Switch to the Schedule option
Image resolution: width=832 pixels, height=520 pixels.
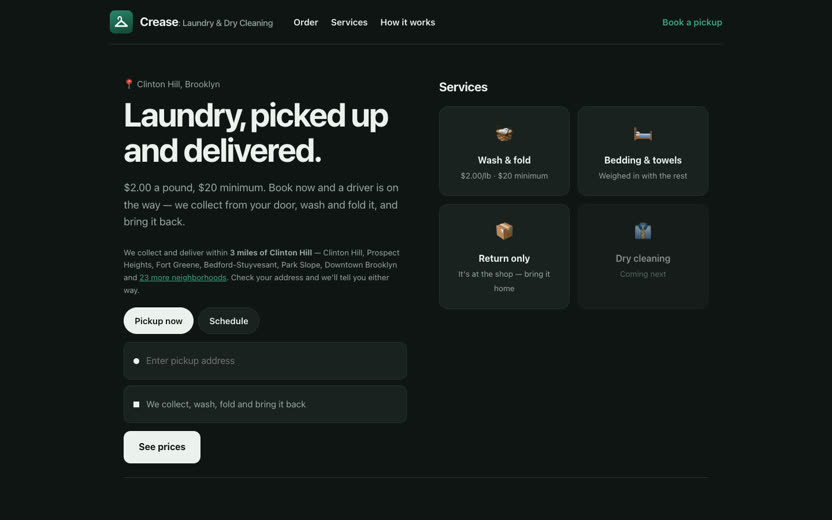pos(229,320)
